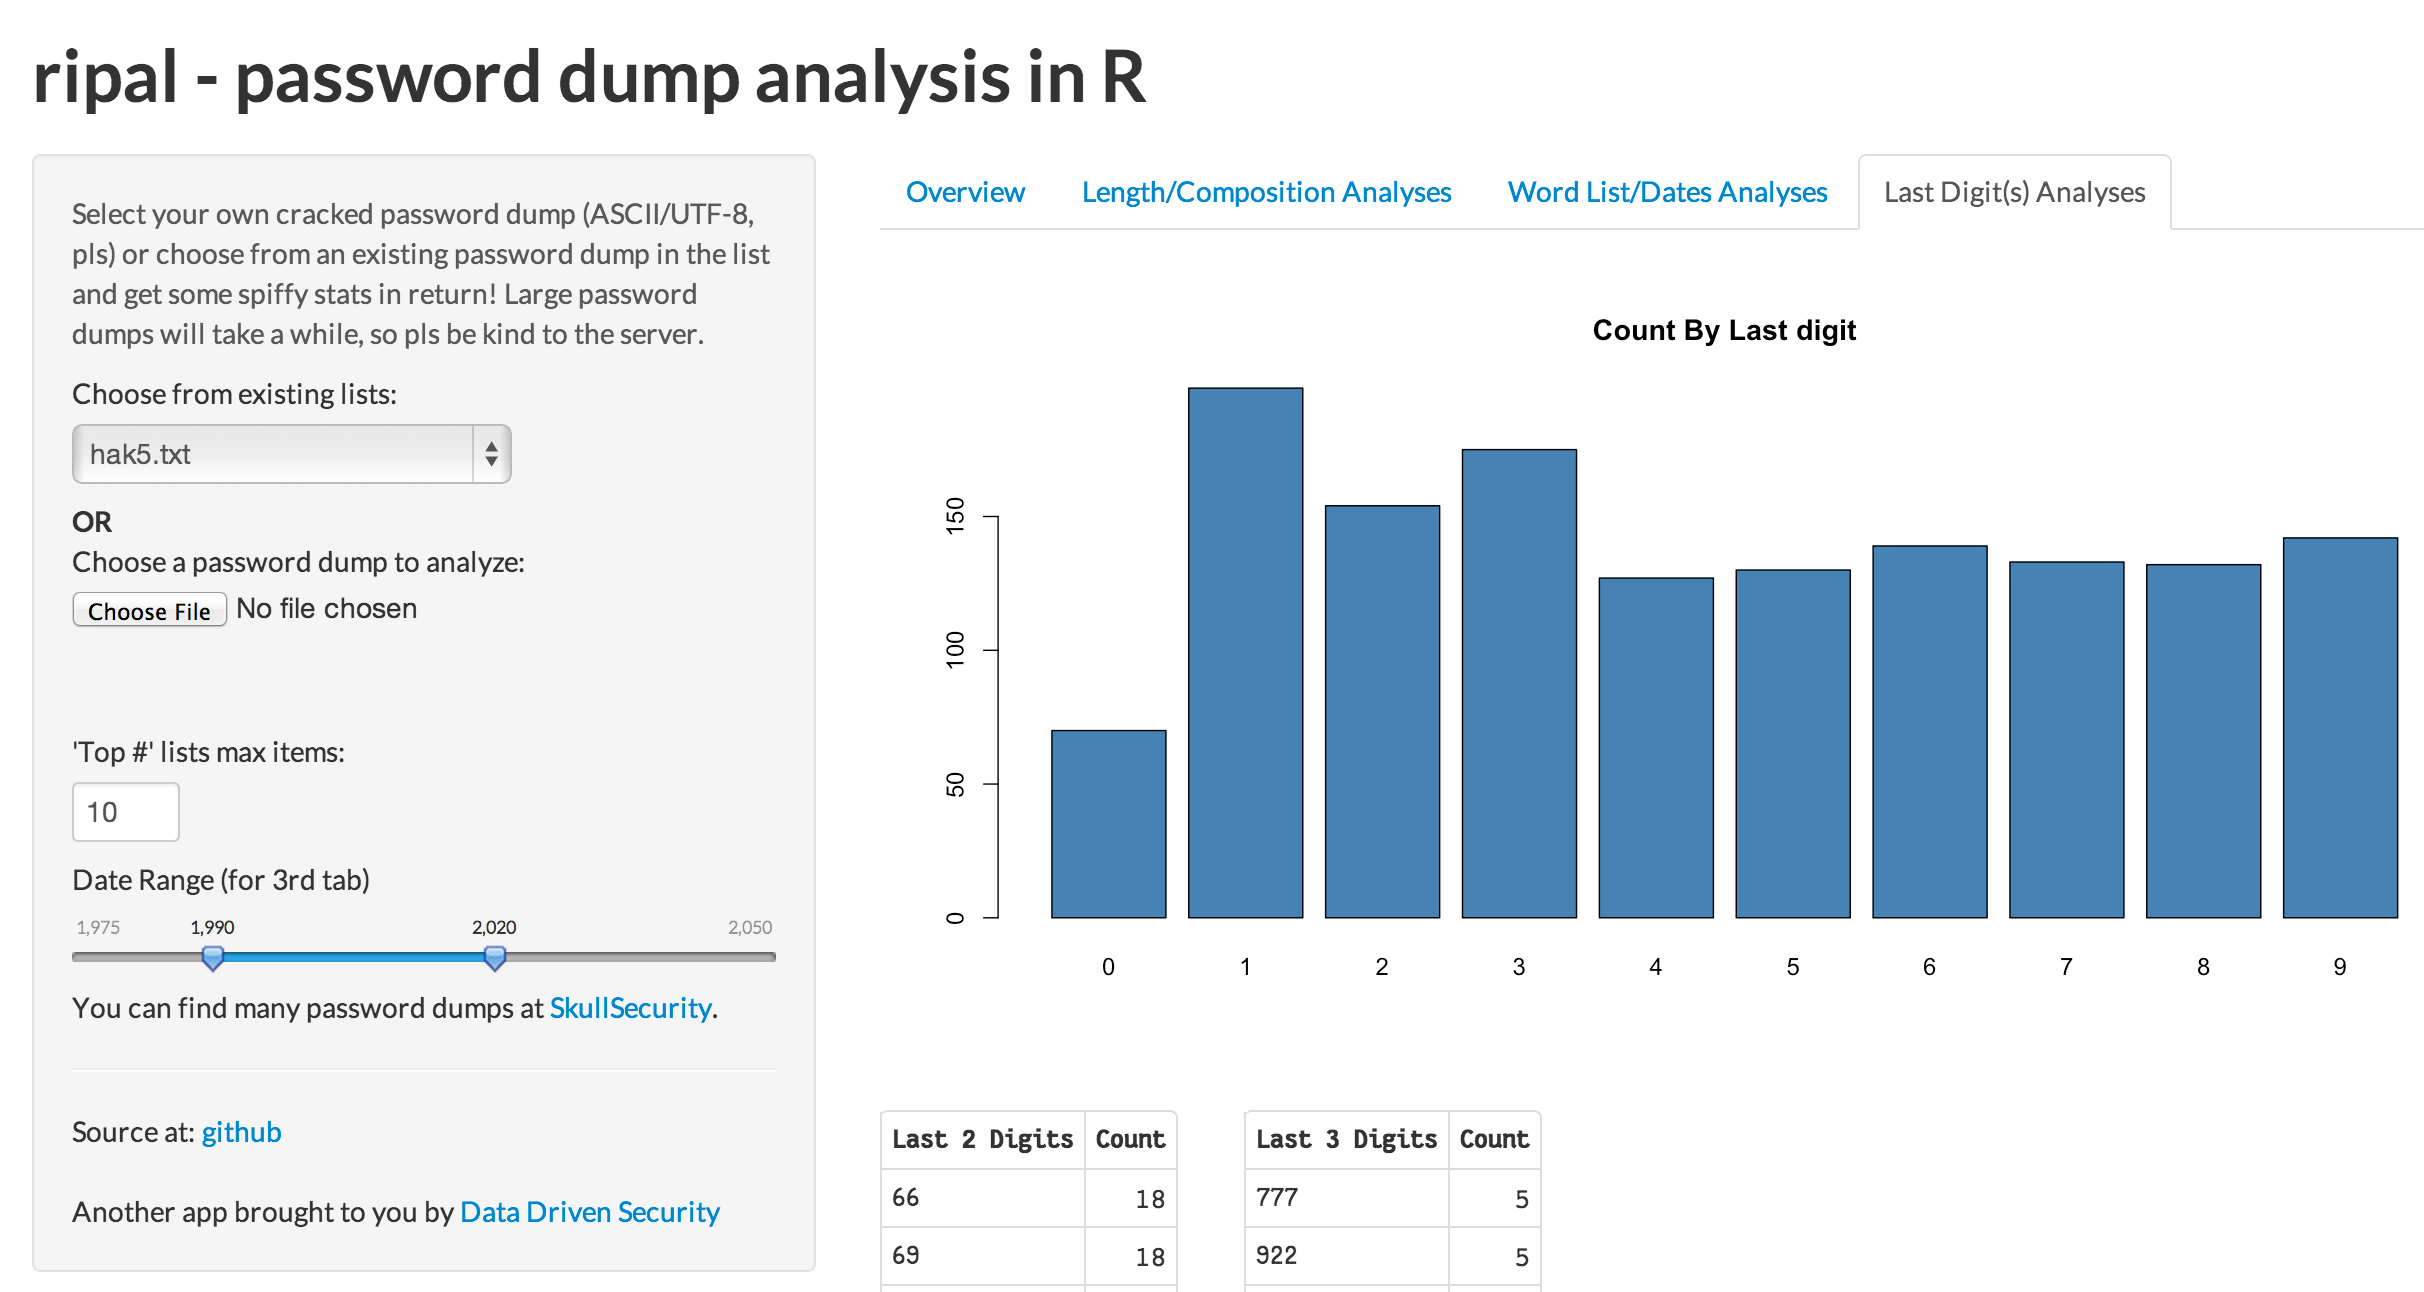
Task: Visit the Data Driven Security link
Action: [589, 1212]
